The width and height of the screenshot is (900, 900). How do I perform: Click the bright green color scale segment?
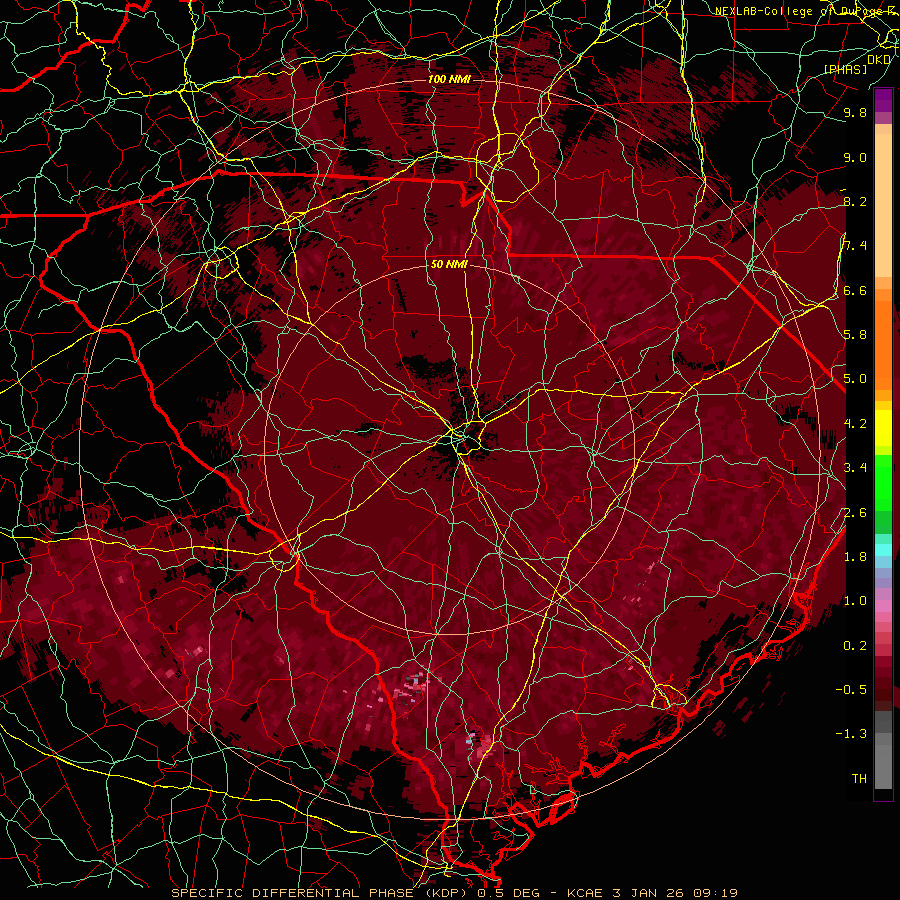click(x=883, y=482)
